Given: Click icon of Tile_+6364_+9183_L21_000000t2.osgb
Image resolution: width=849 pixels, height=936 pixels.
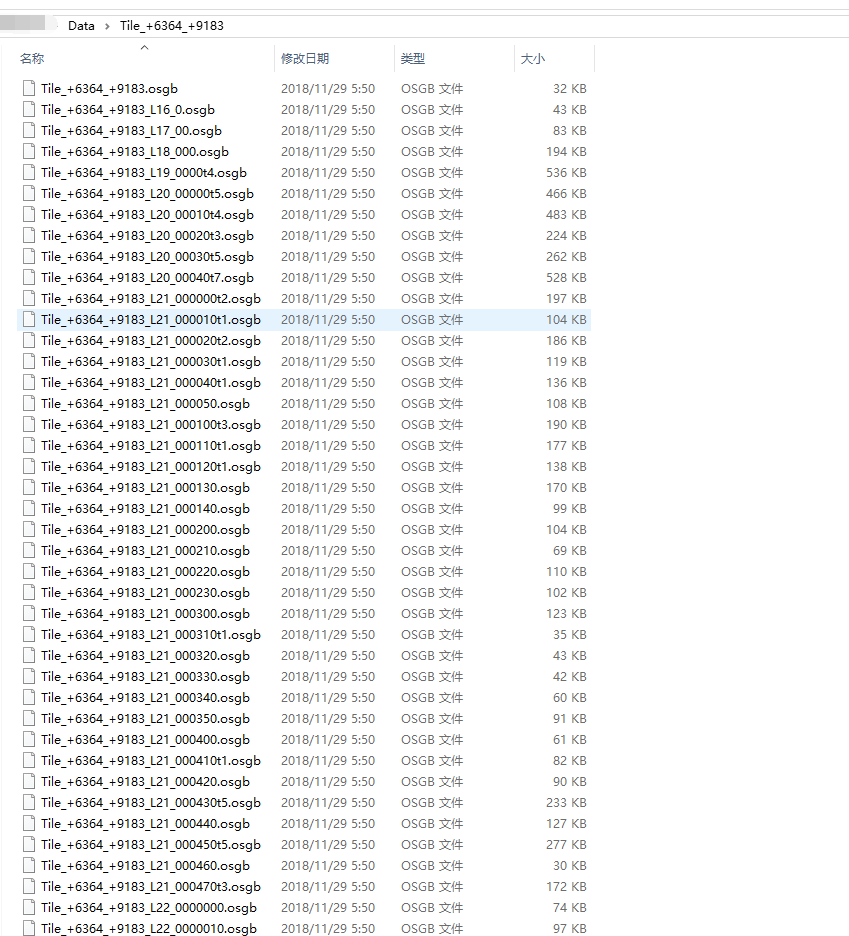Looking at the screenshot, I should pos(29,298).
